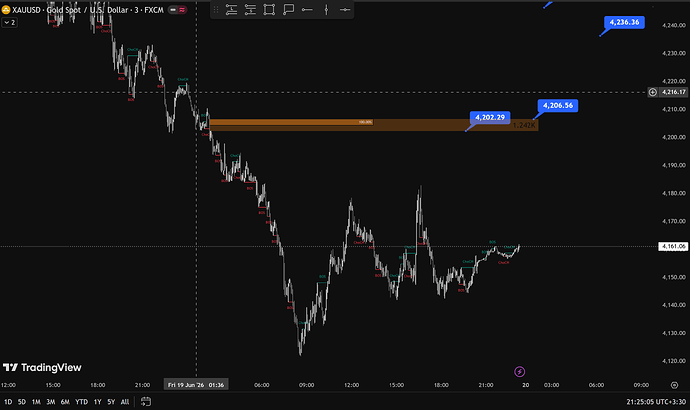Click the purple lightning flash icon
Viewport: 690px width, 410px height.
(x=519, y=372)
